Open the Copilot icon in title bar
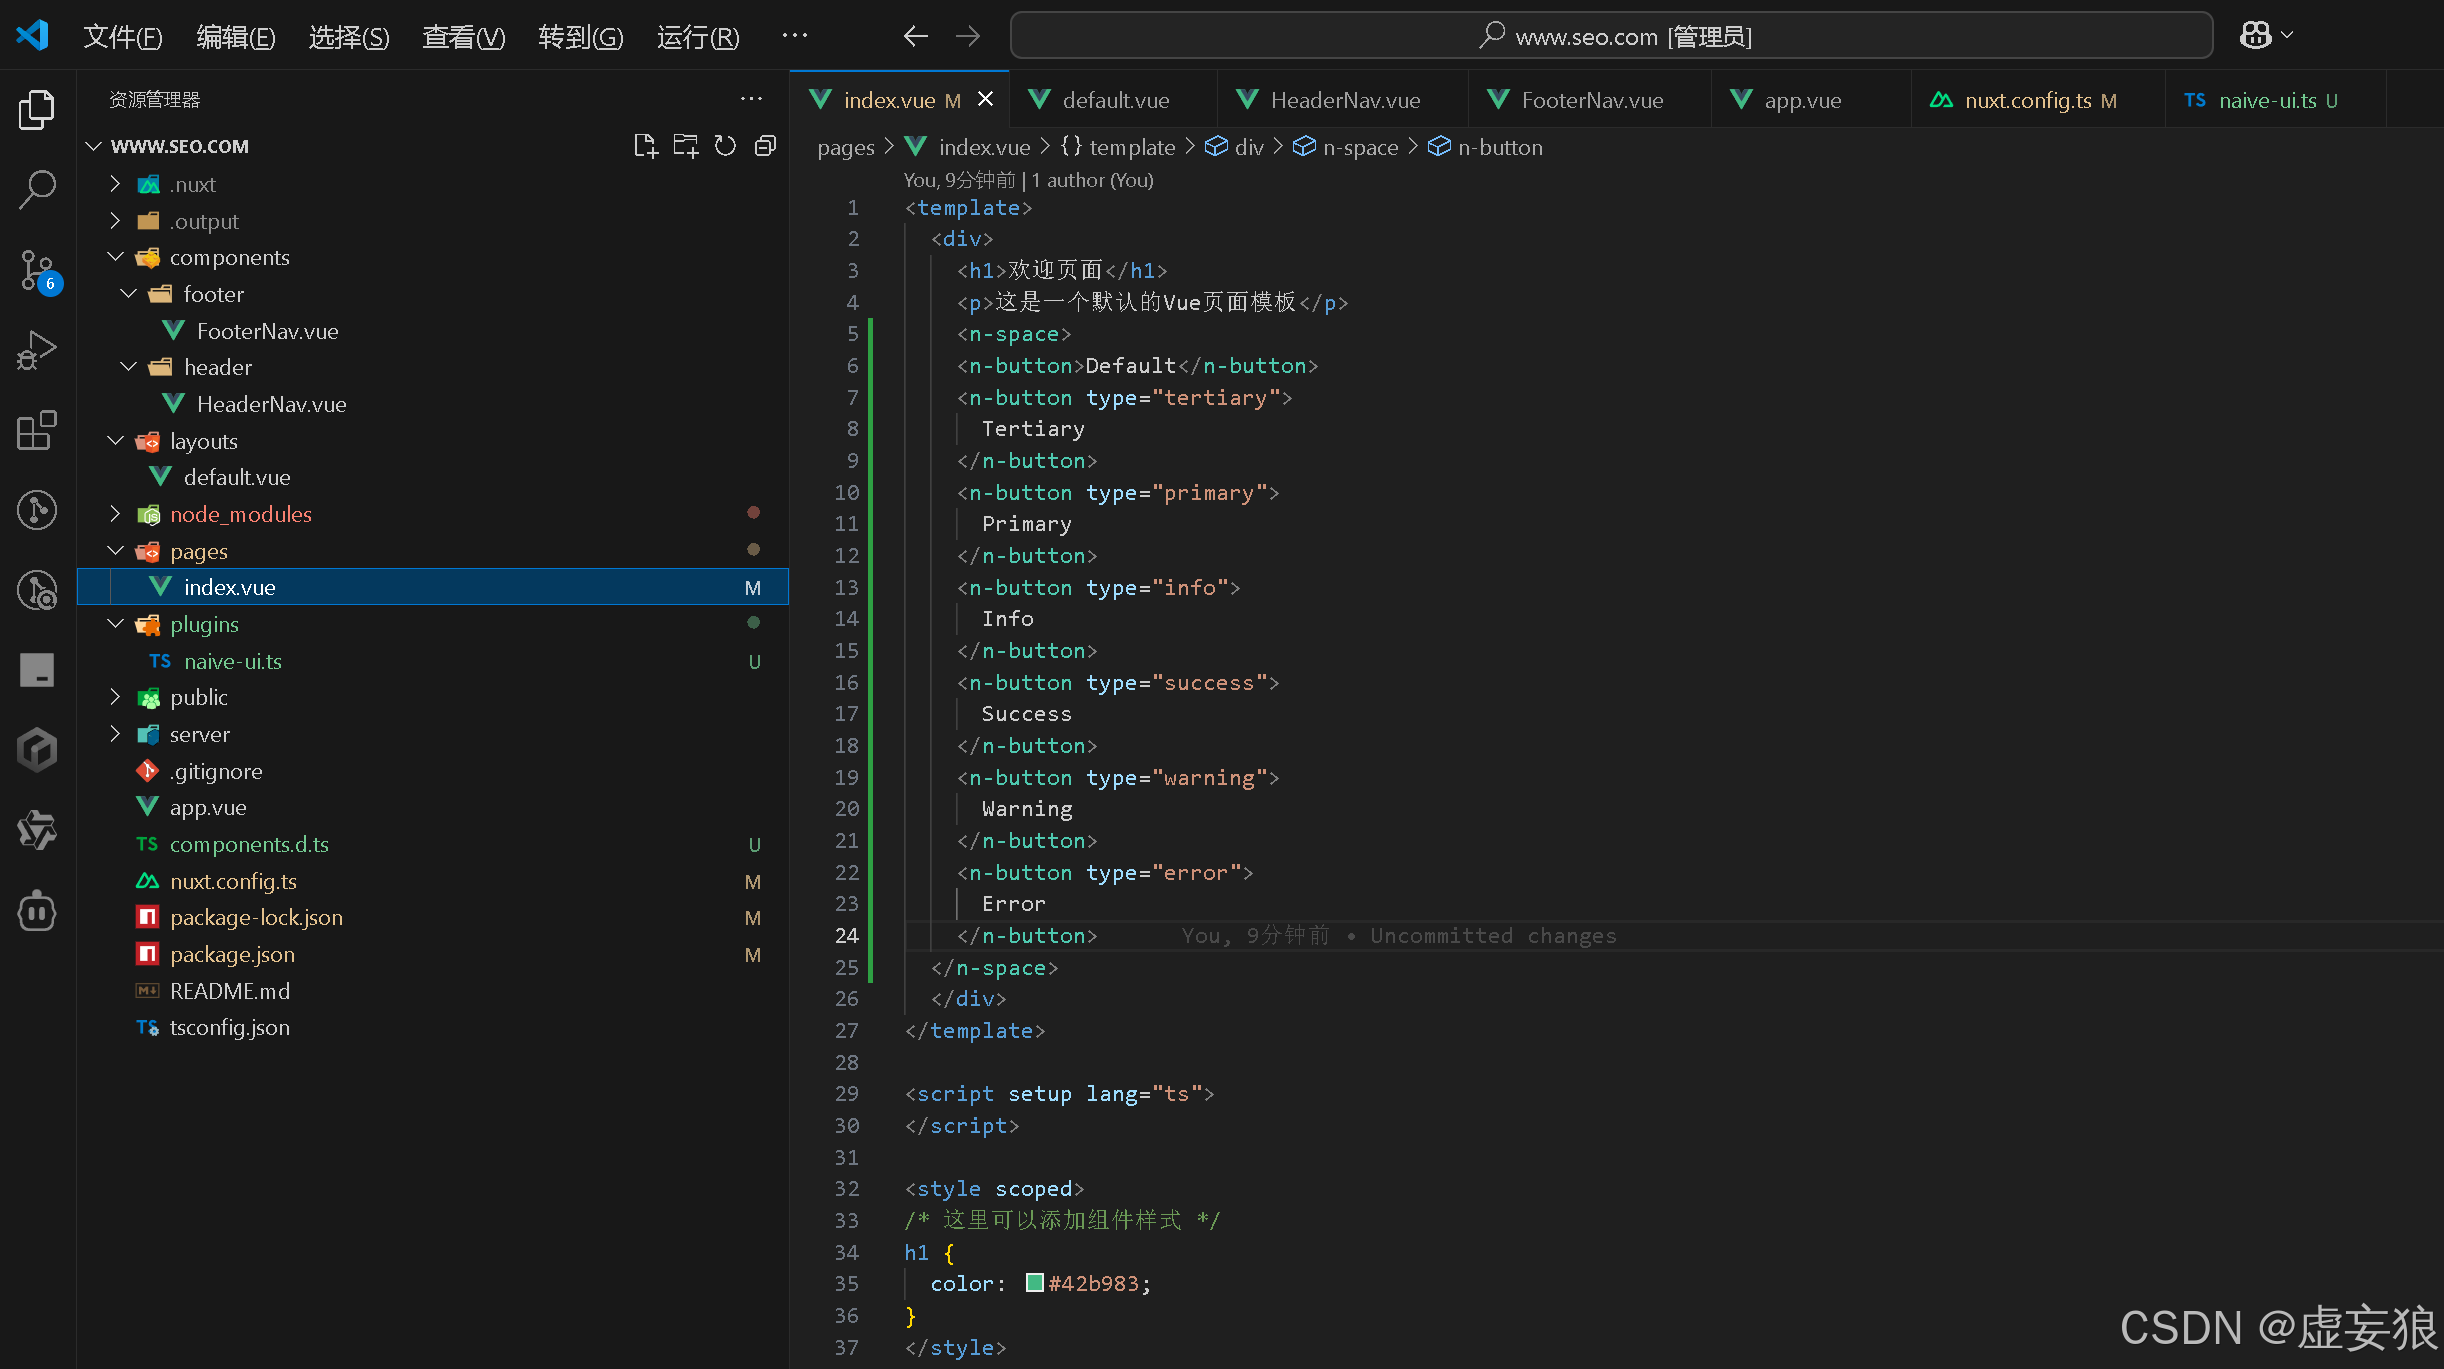Viewport: 2444px width, 1369px height. tap(2254, 36)
